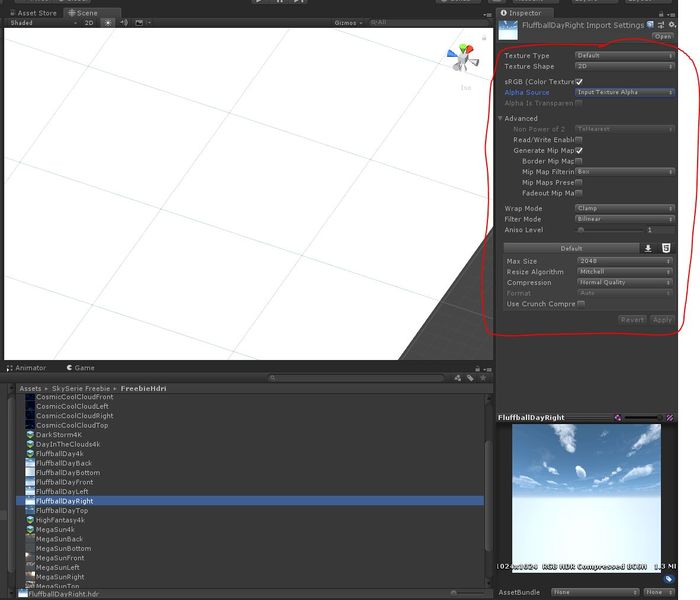Open Gizmos dropdown
Viewport: 700px width, 600px height.
pos(348,23)
